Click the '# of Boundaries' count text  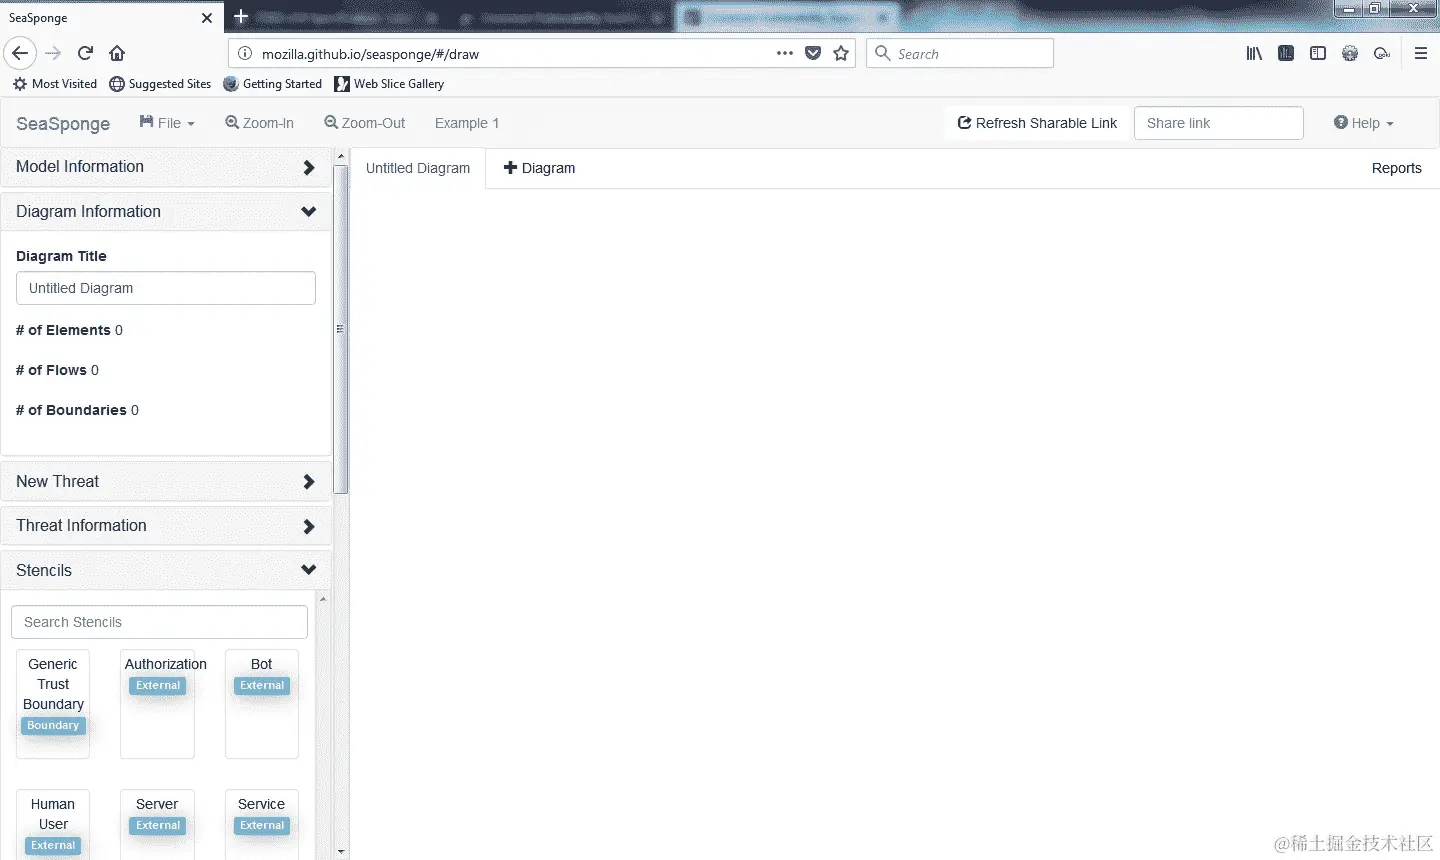tap(77, 410)
